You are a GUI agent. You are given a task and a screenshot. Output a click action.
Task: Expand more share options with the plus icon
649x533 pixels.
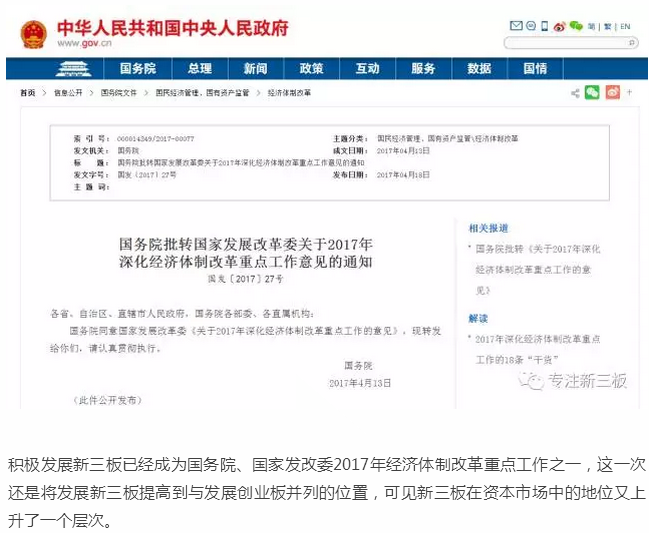(629, 92)
